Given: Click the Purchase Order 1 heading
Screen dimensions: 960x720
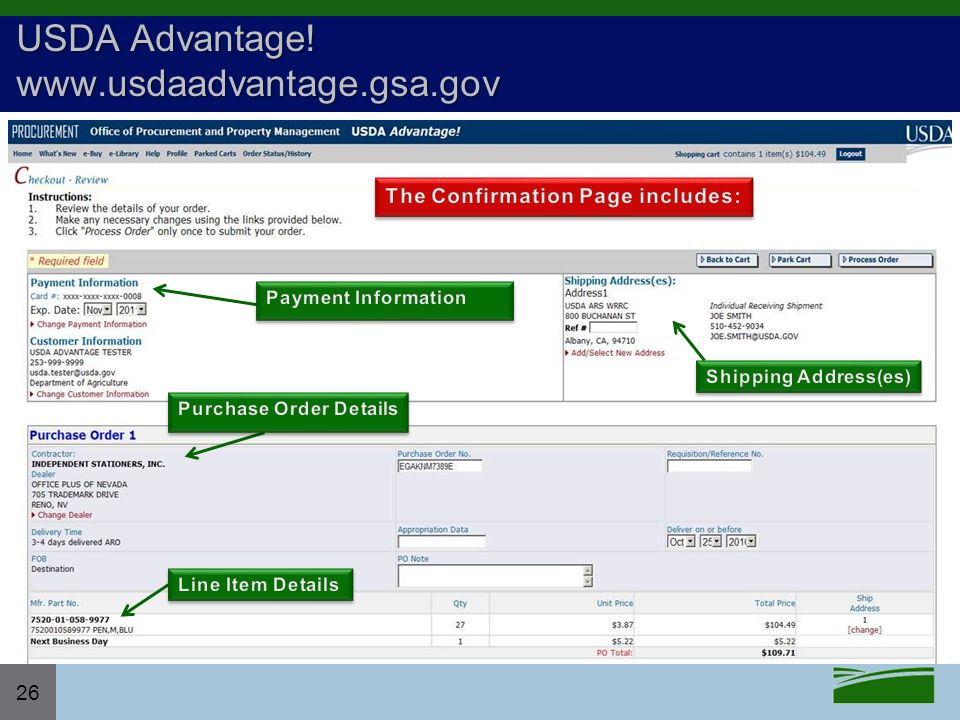Looking at the screenshot, I should [x=83, y=435].
